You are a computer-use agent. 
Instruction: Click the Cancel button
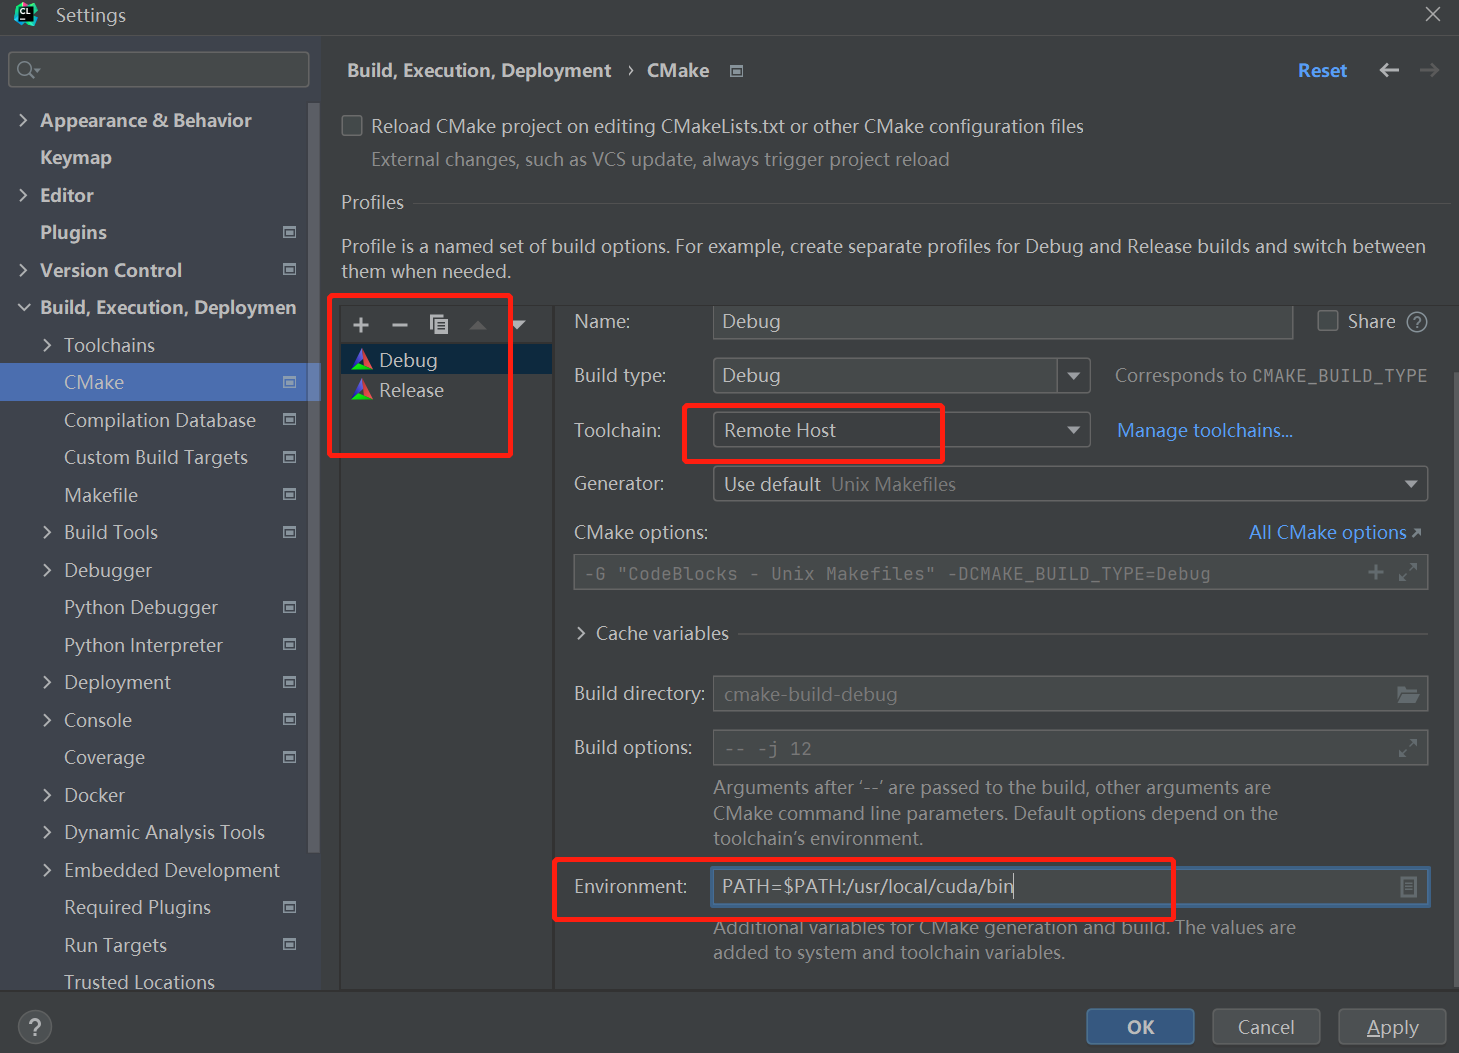(1266, 1027)
